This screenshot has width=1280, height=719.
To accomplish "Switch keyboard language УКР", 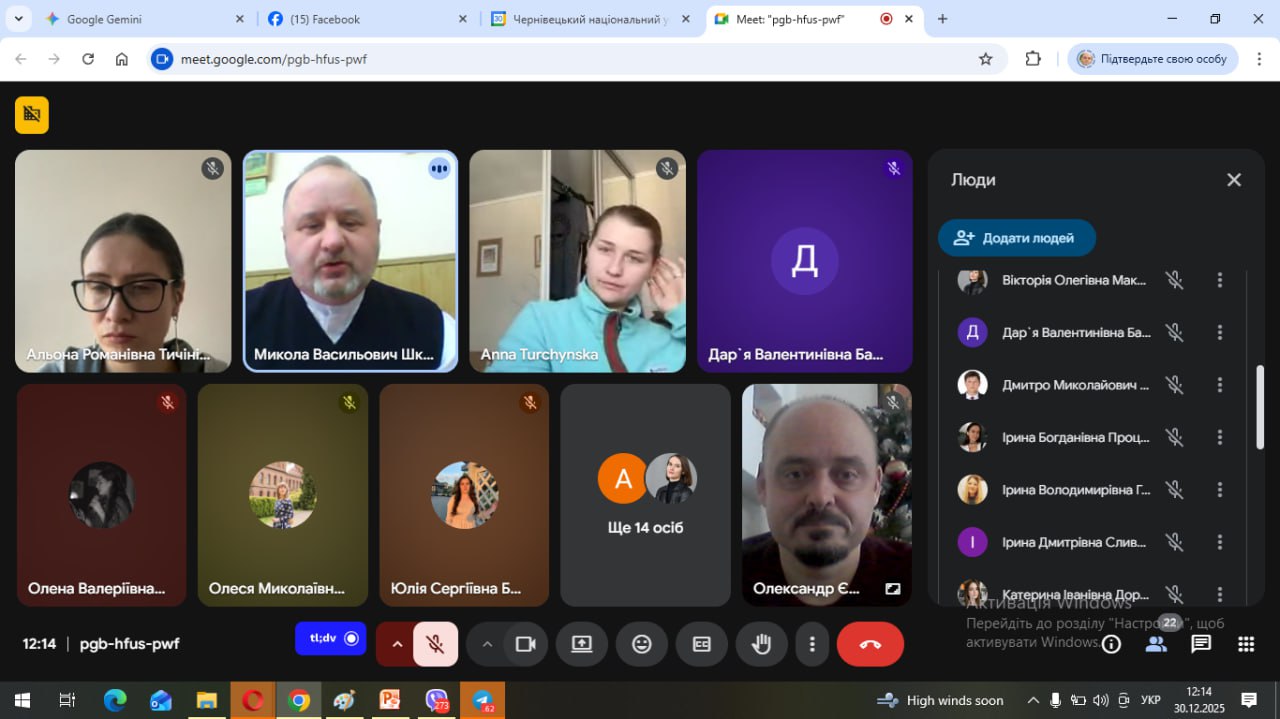I will (x=1151, y=700).
